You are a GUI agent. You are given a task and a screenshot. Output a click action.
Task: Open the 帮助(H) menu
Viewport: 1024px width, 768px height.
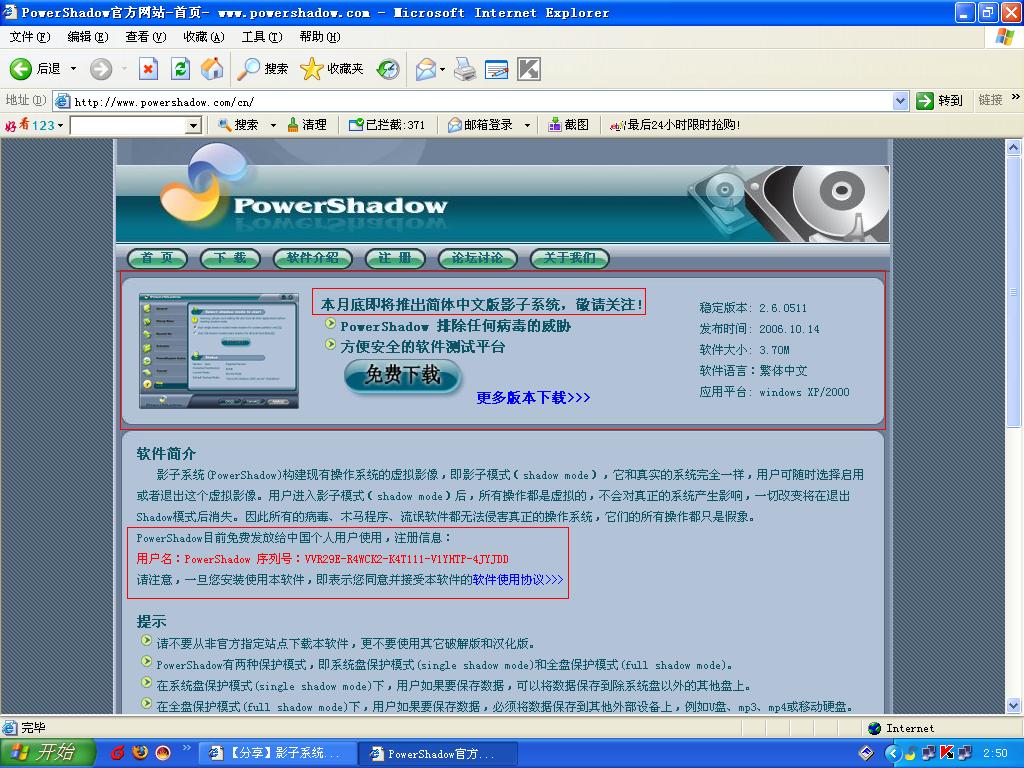tap(320, 37)
